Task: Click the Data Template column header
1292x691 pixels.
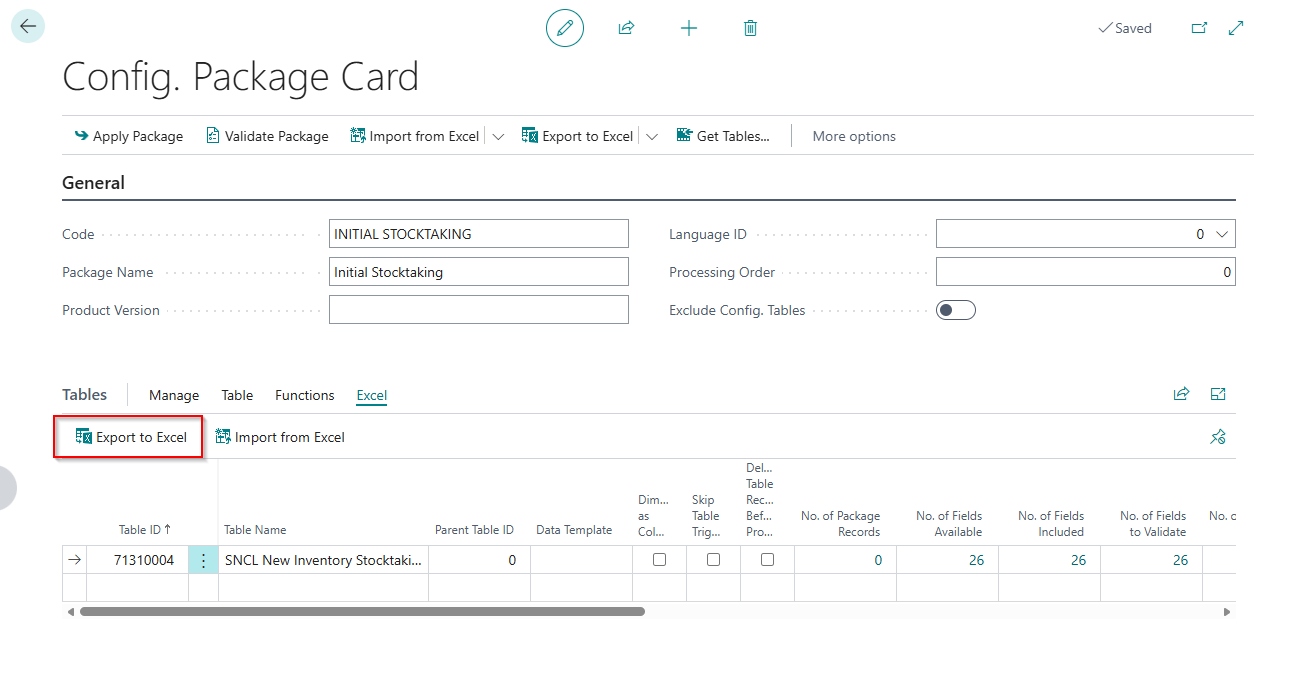Action: [x=574, y=530]
